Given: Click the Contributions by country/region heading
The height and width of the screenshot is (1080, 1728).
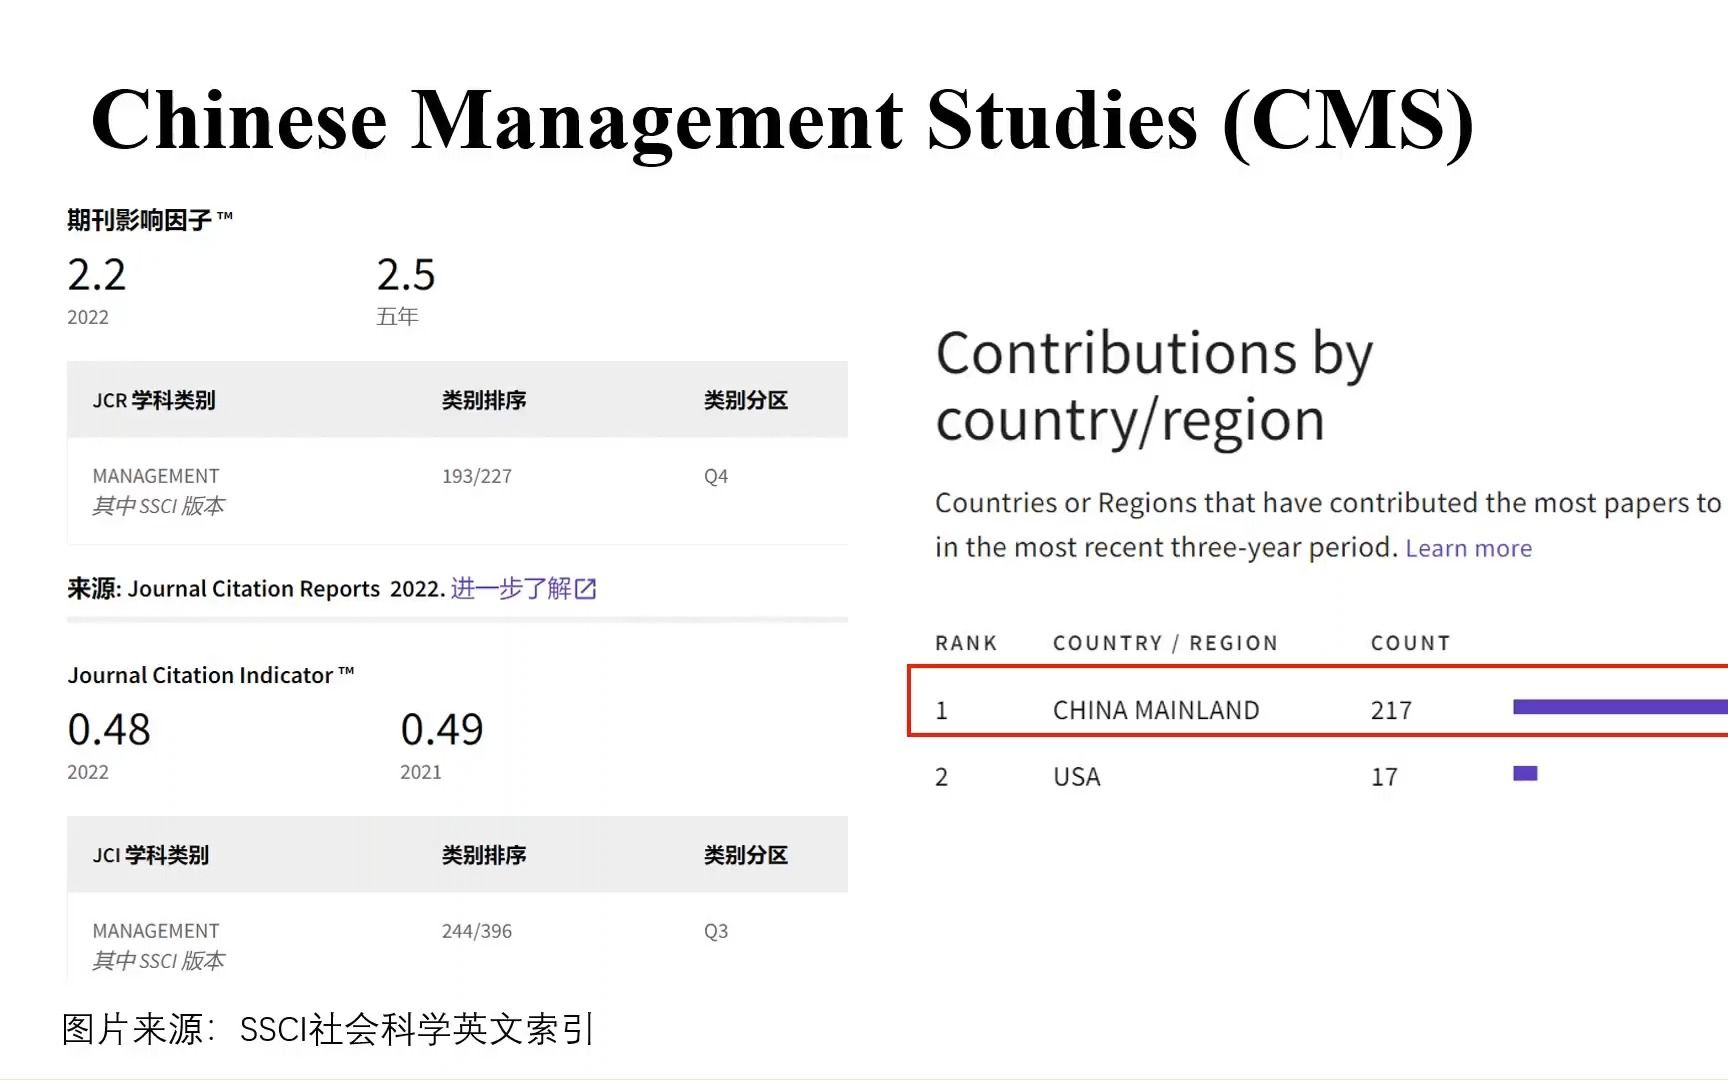Looking at the screenshot, I should [x=1155, y=387].
